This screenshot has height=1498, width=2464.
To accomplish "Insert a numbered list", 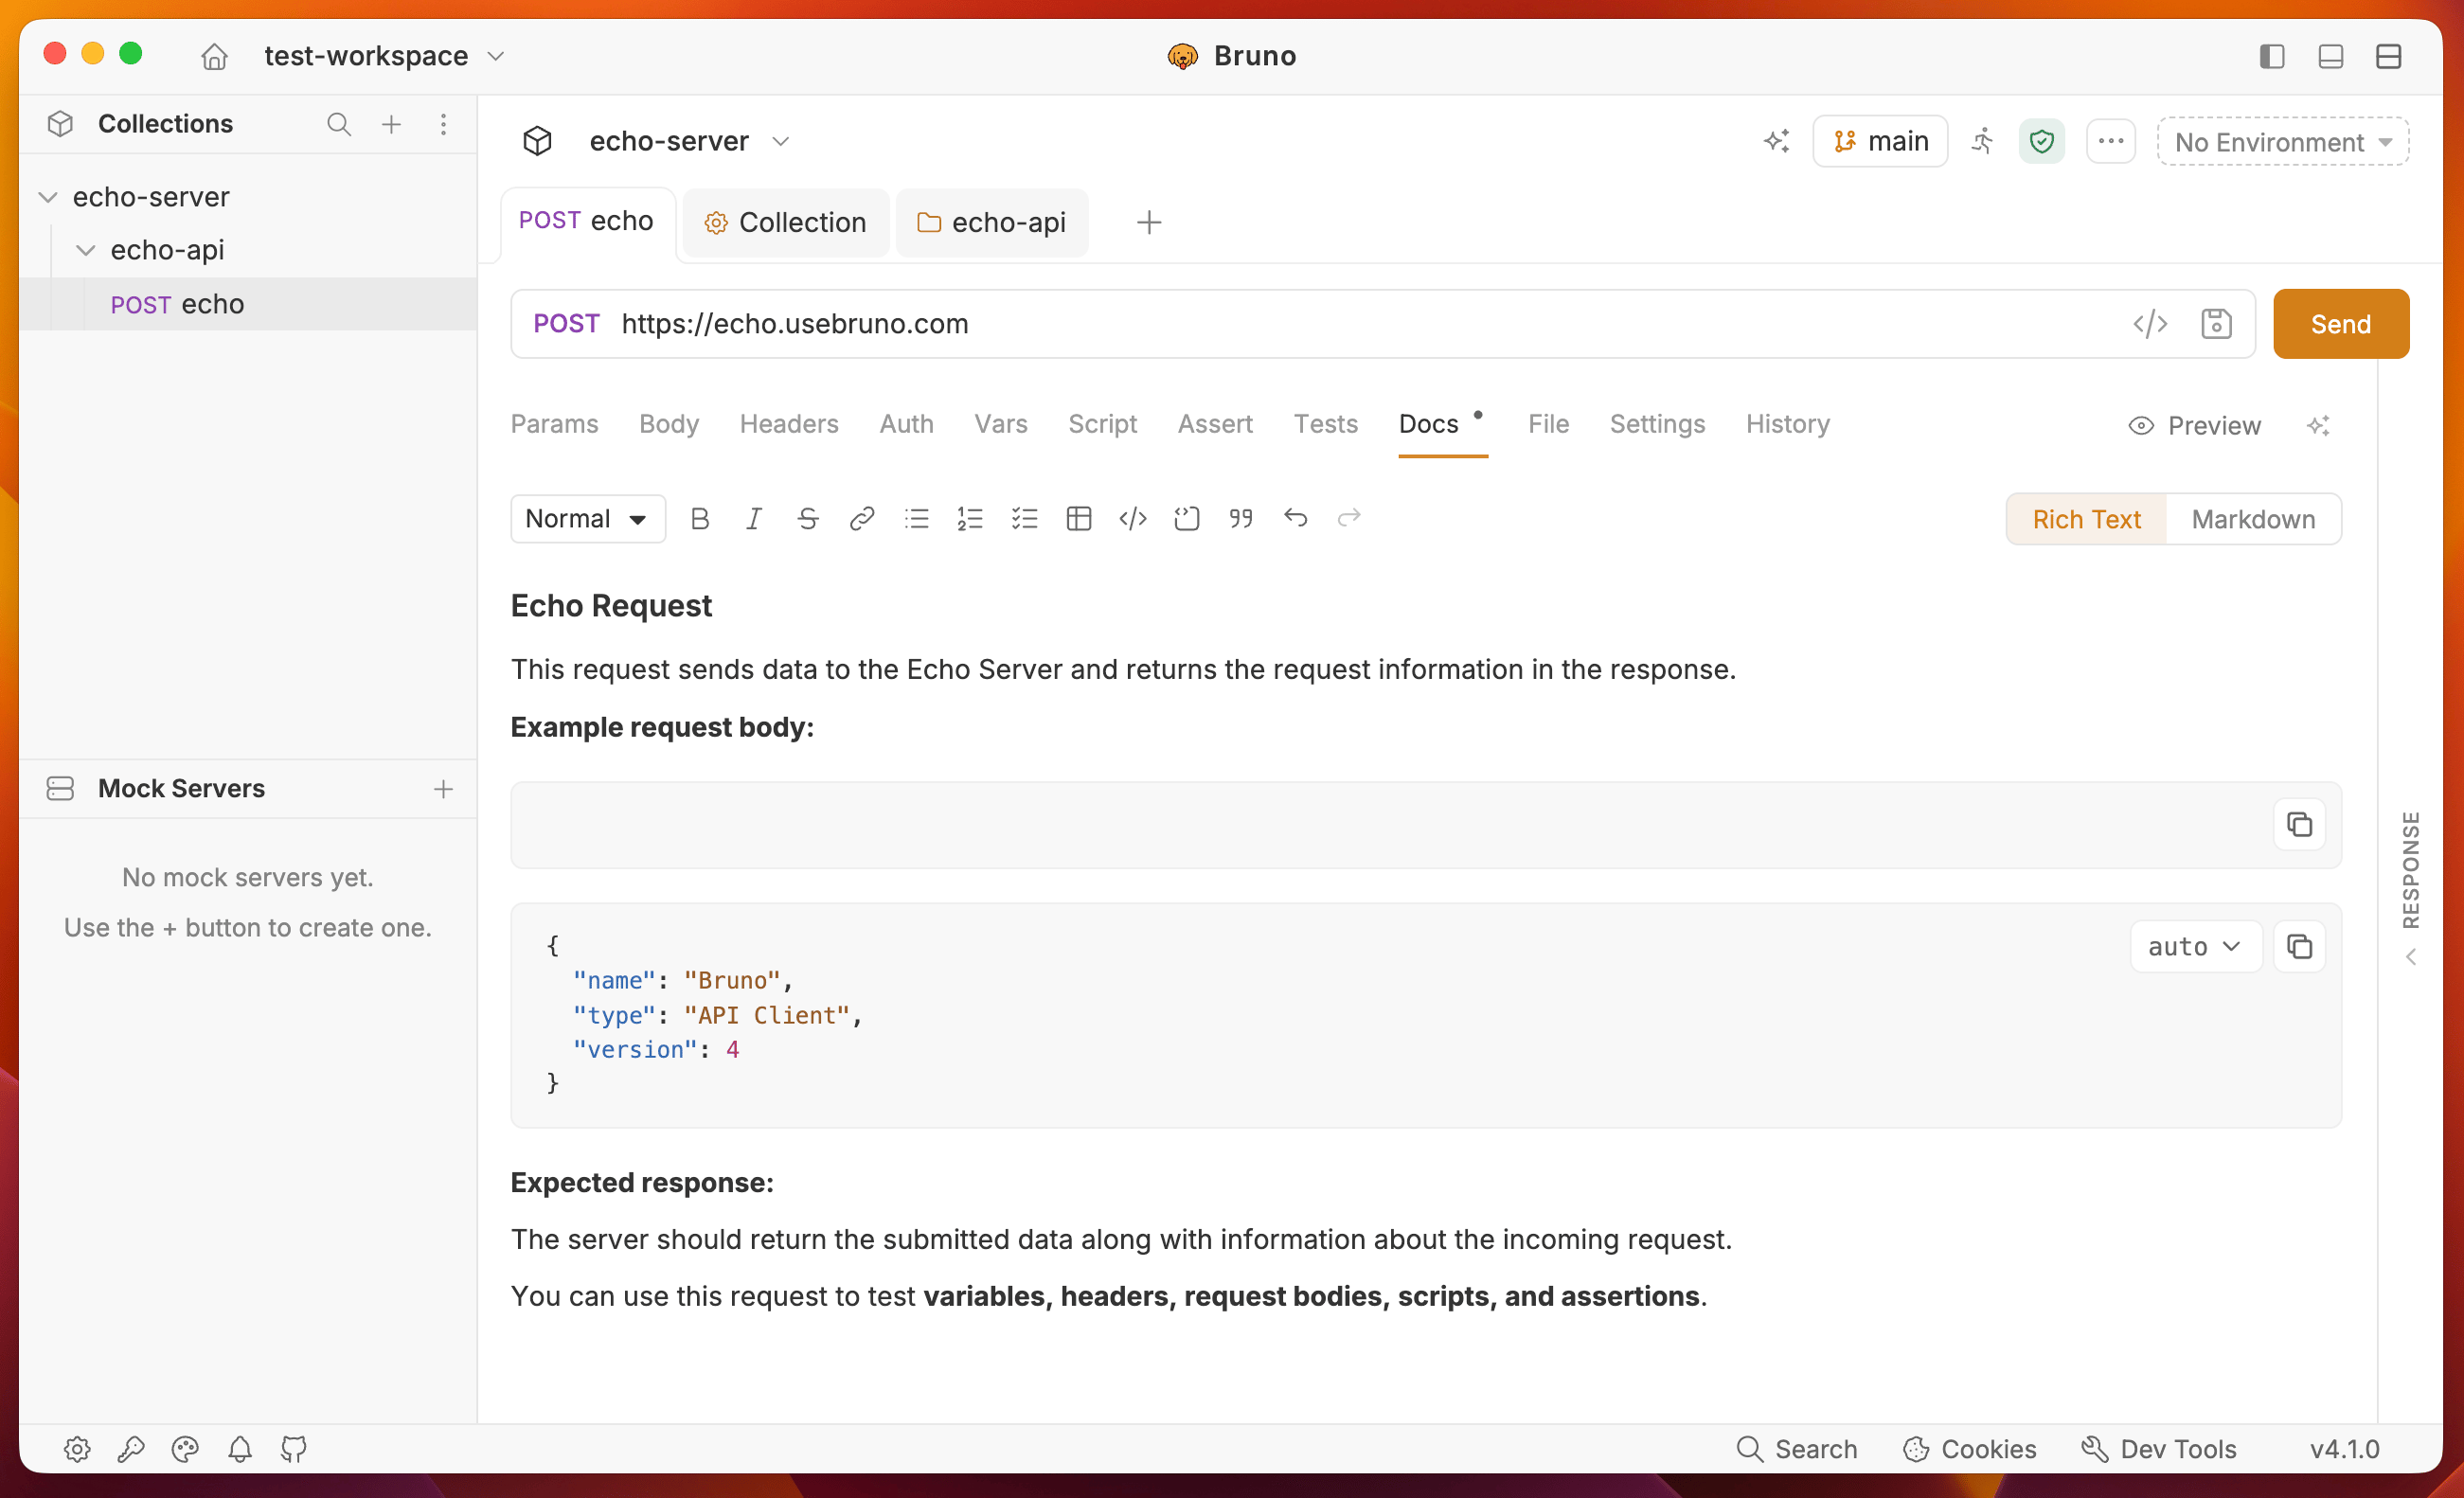I will 970,519.
